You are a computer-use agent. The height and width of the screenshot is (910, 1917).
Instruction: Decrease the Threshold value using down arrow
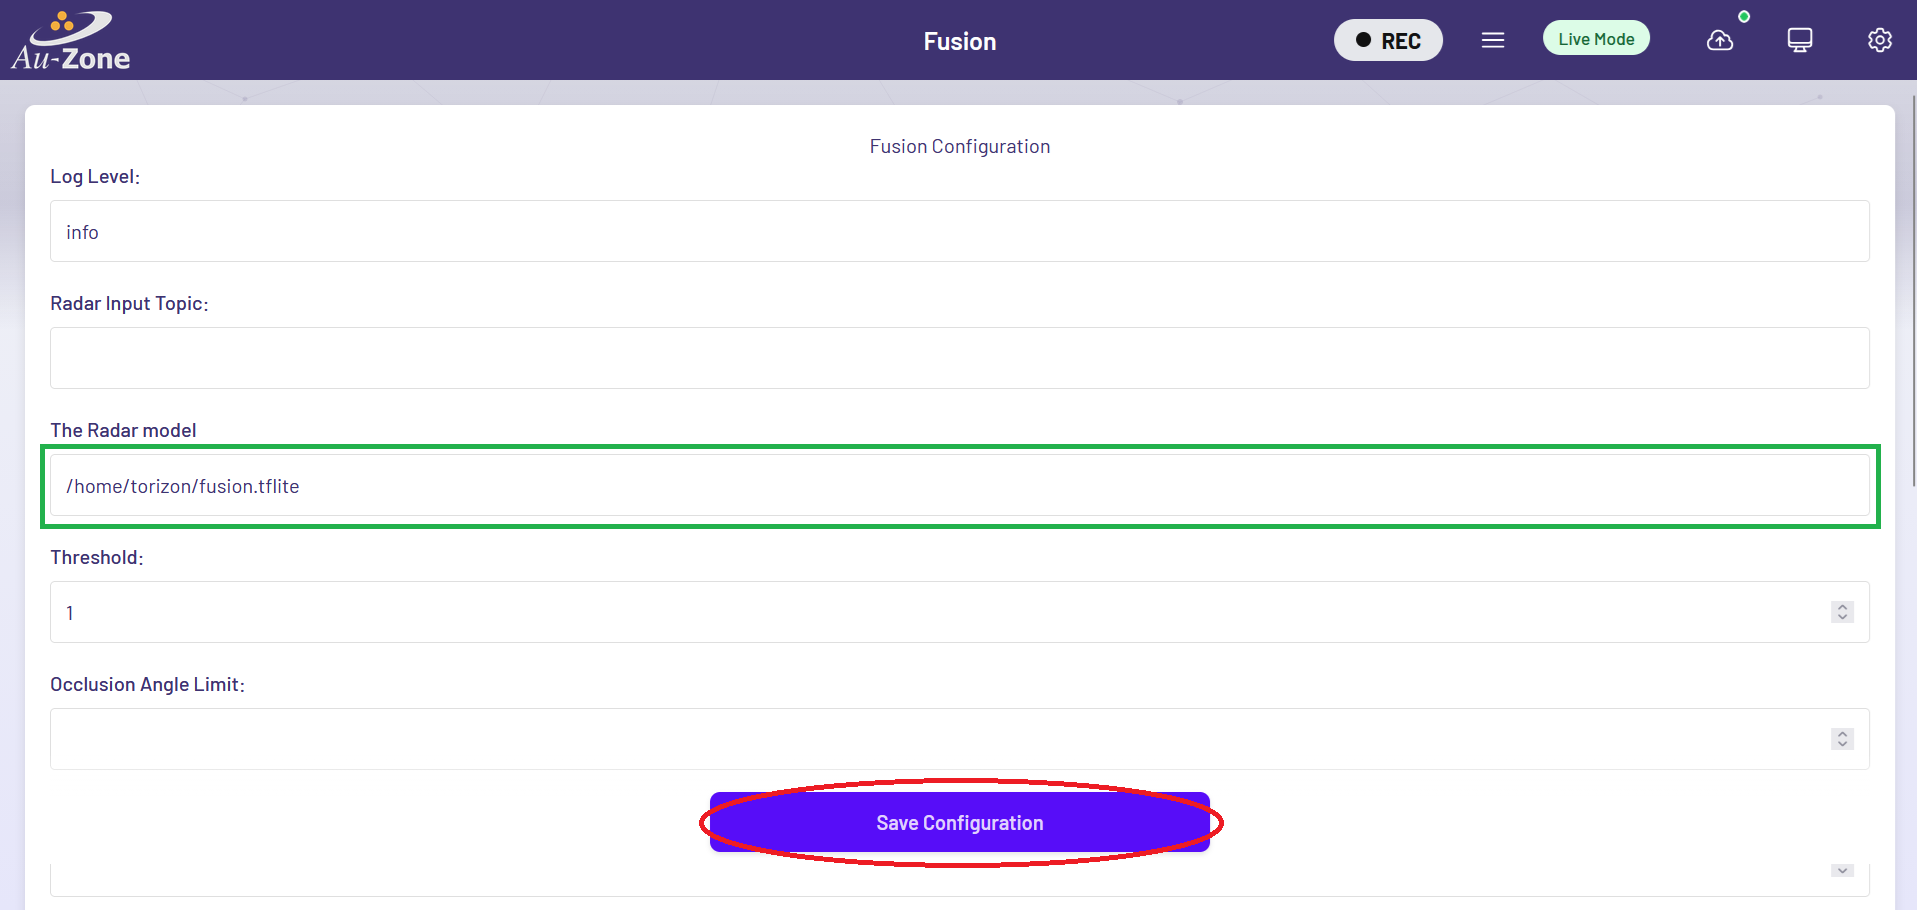(1843, 617)
